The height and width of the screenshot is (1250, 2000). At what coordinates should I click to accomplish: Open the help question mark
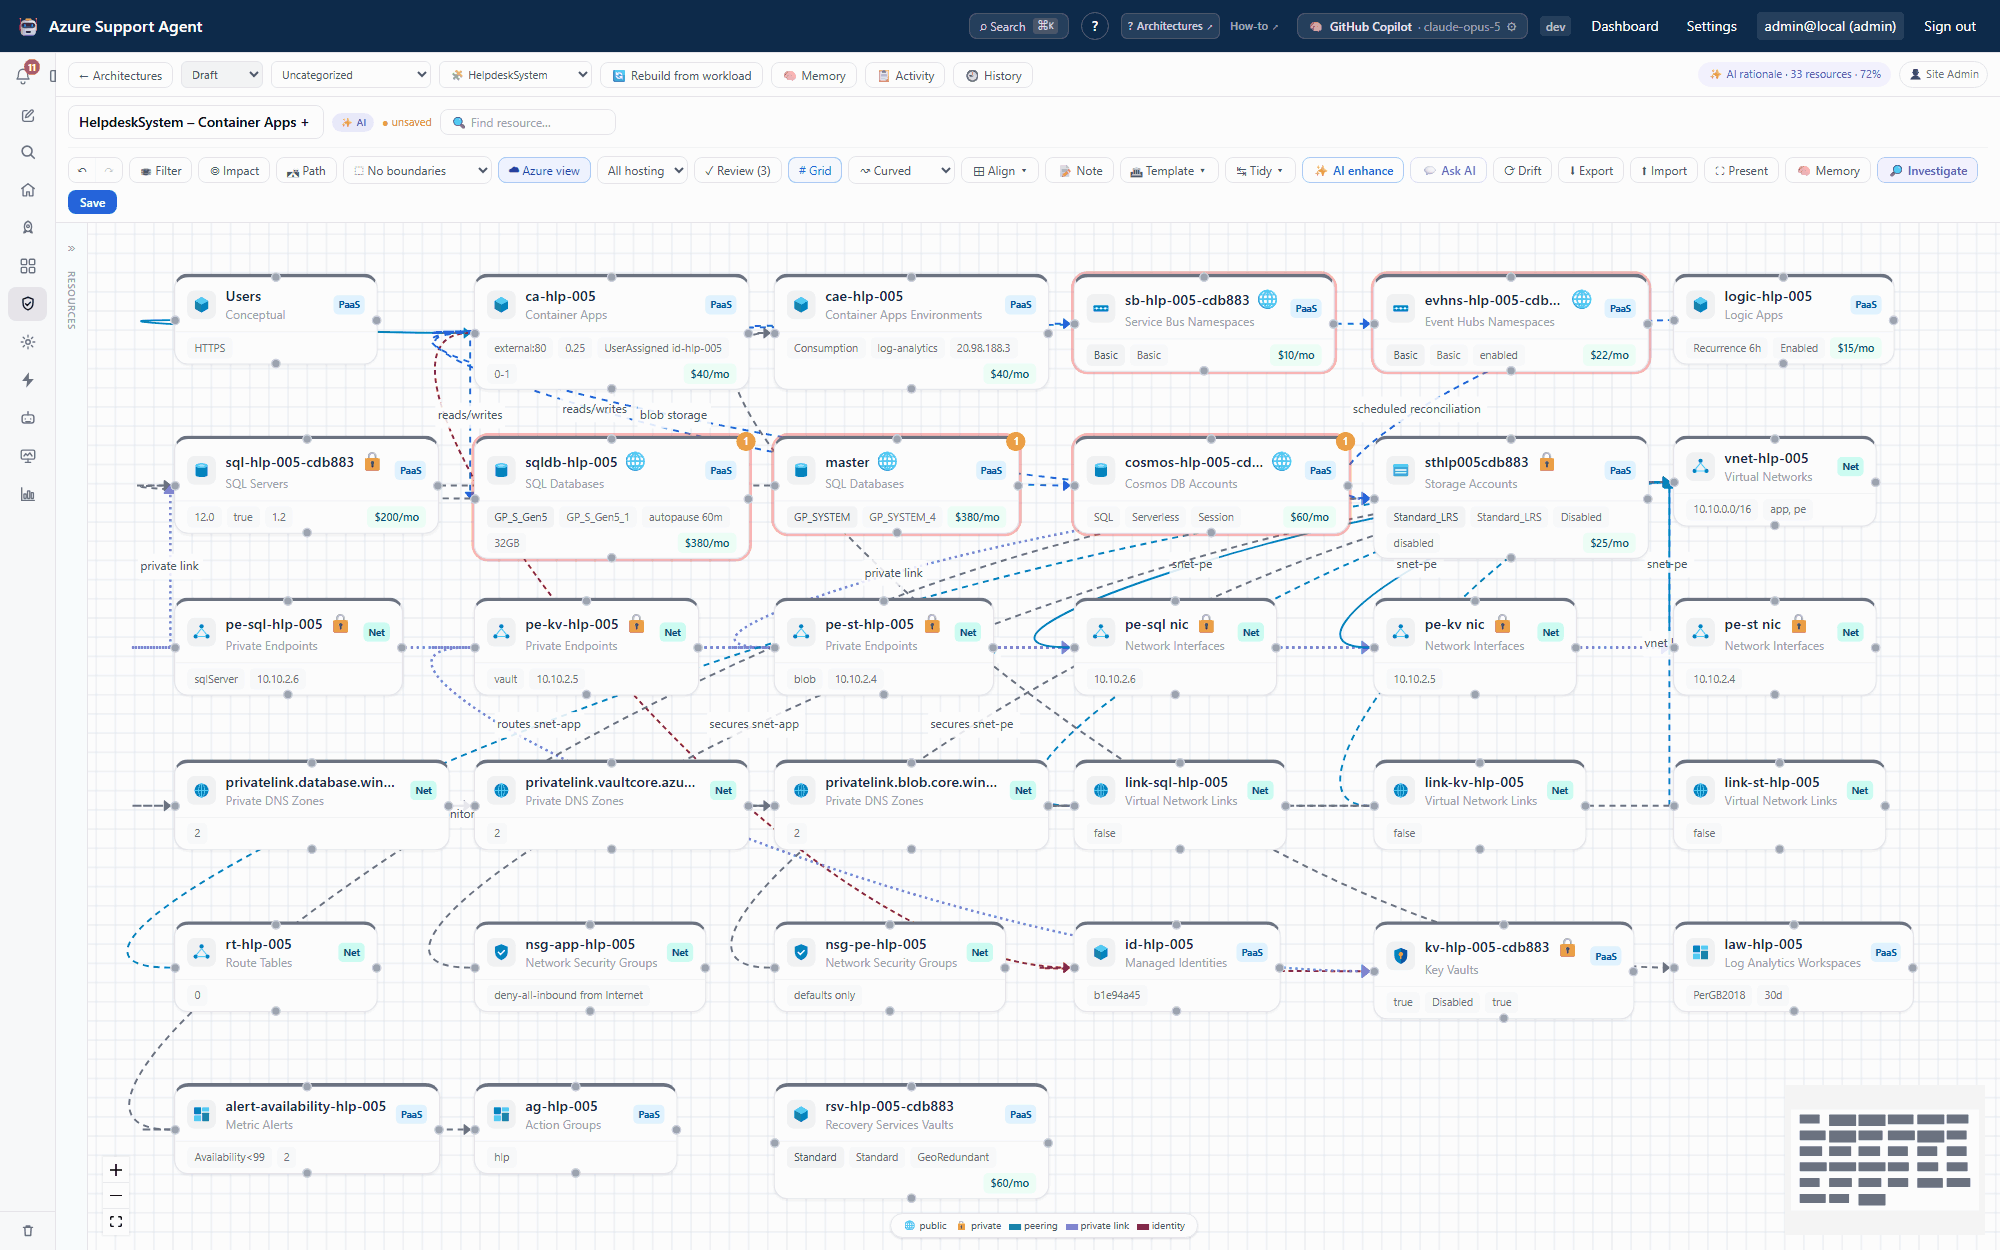pyautogui.click(x=1095, y=27)
